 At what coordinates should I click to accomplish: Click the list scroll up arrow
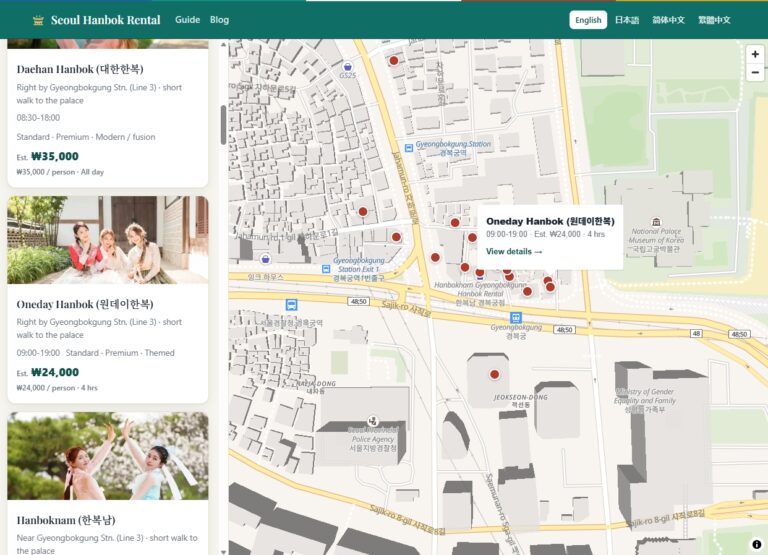[x=223, y=45]
